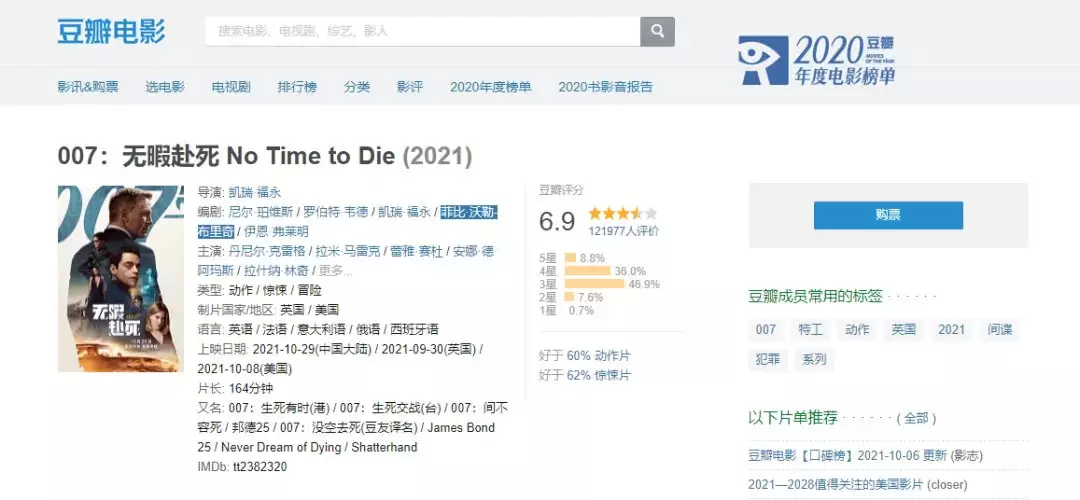Click the IMDb id tt2382320
Screen dimensions: 1080x500
pyautogui.click(x=260, y=467)
